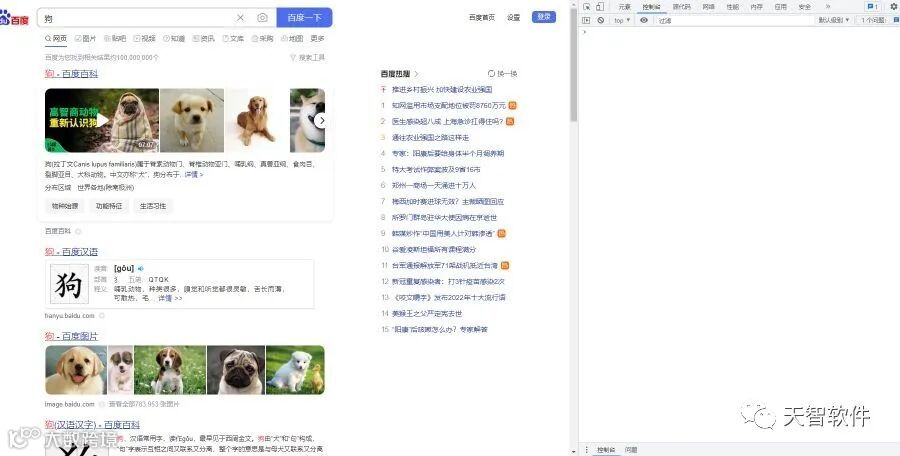Click the pug photo in Baidu images row
The width and height of the screenshot is (900, 456).
(x=236, y=370)
